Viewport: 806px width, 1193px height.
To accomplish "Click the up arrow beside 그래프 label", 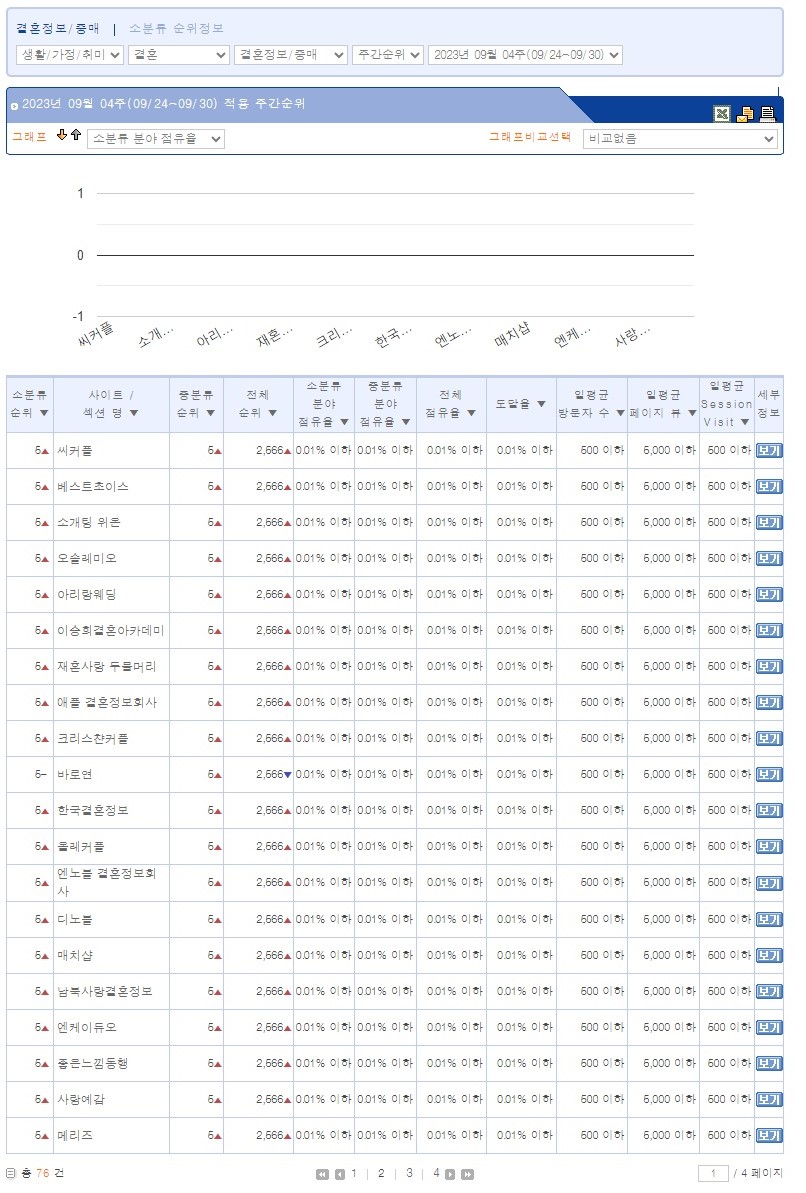I will (75, 135).
